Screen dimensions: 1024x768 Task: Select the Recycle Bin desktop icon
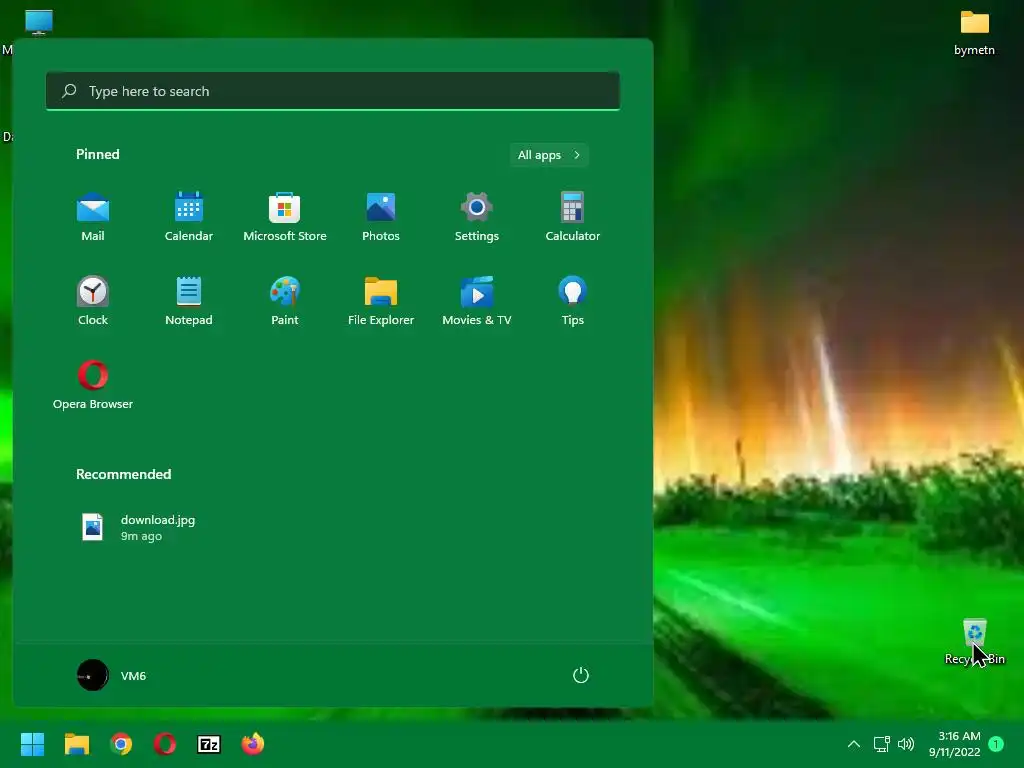pos(974,642)
